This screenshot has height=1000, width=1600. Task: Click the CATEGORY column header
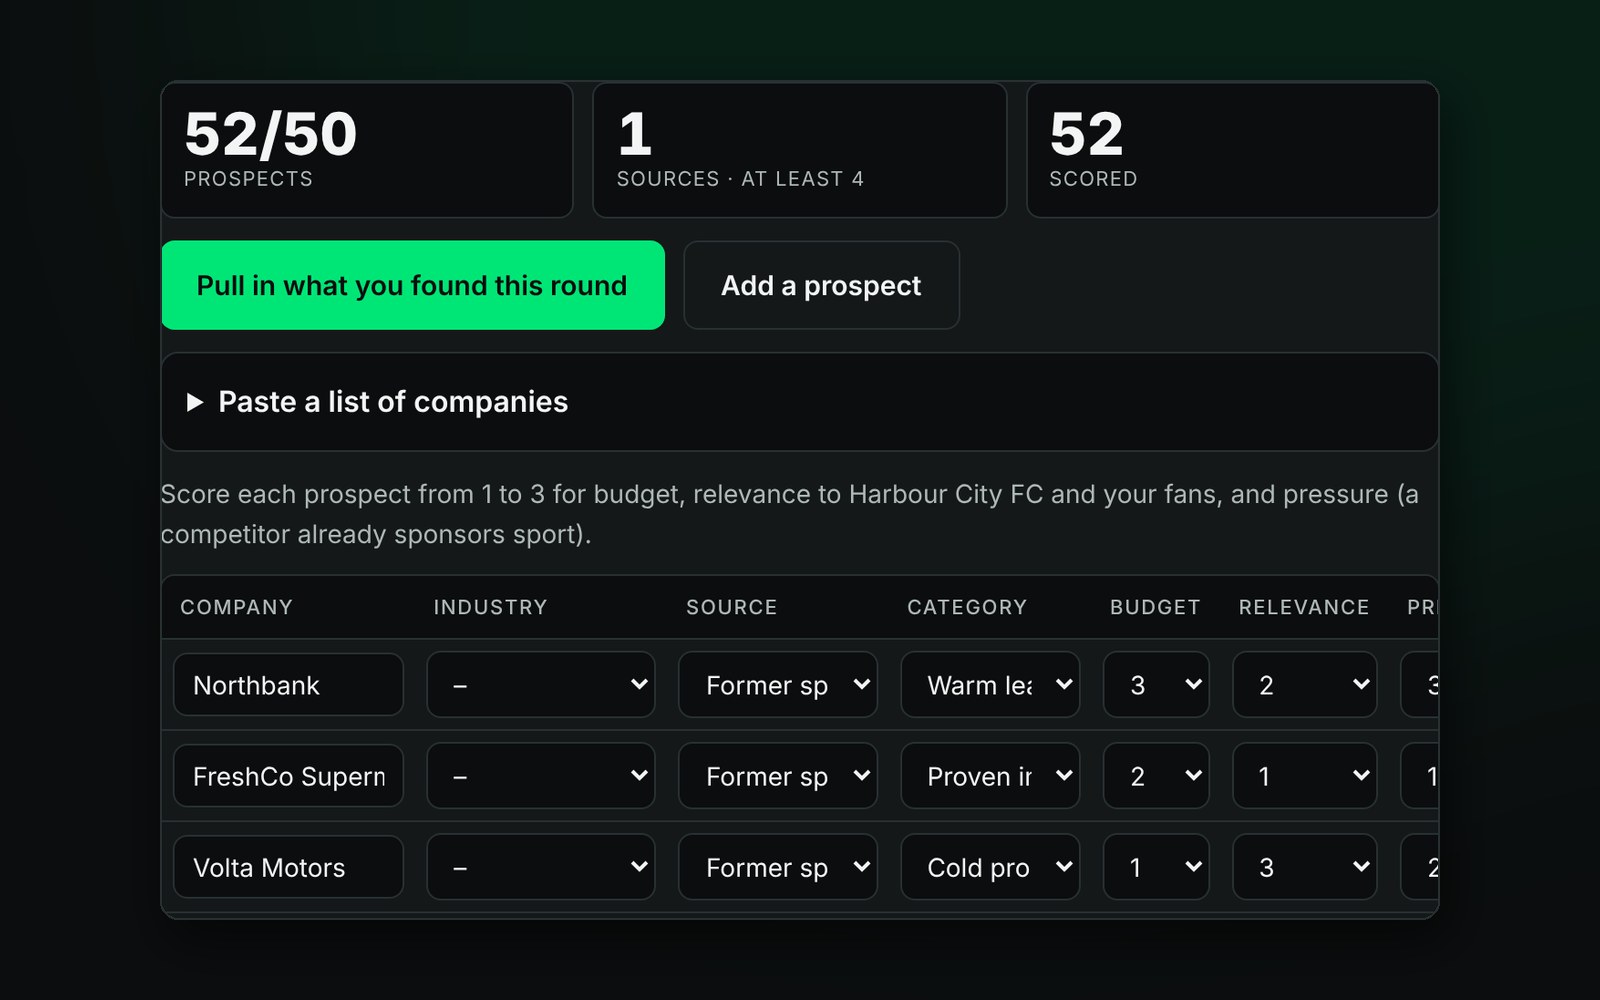pos(967,607)
